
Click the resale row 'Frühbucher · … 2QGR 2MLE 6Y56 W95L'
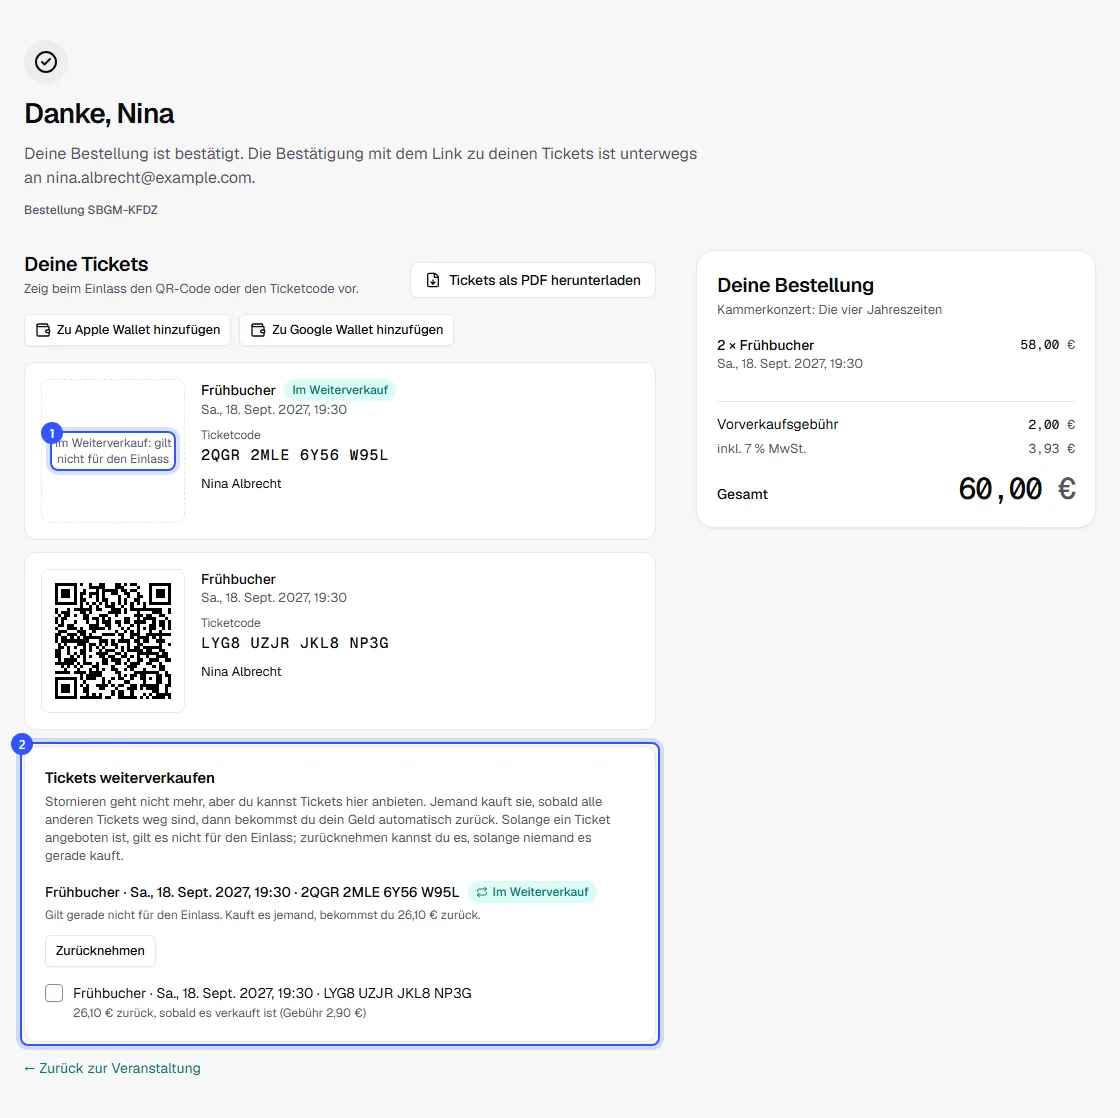(252, 892)
